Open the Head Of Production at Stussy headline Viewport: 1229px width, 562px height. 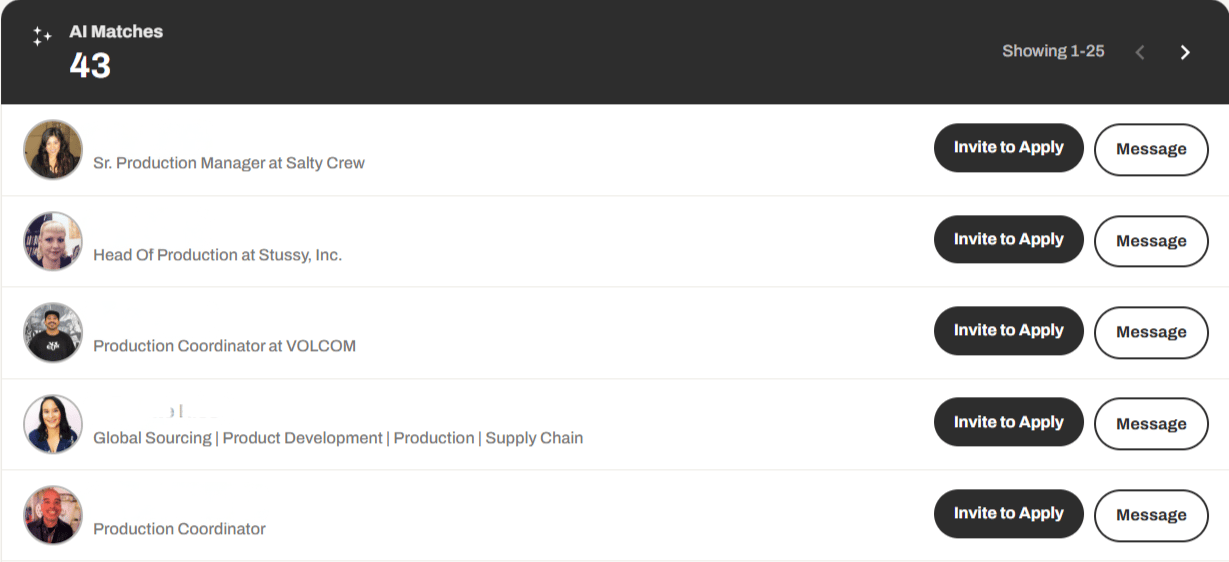tap(217, 255)
